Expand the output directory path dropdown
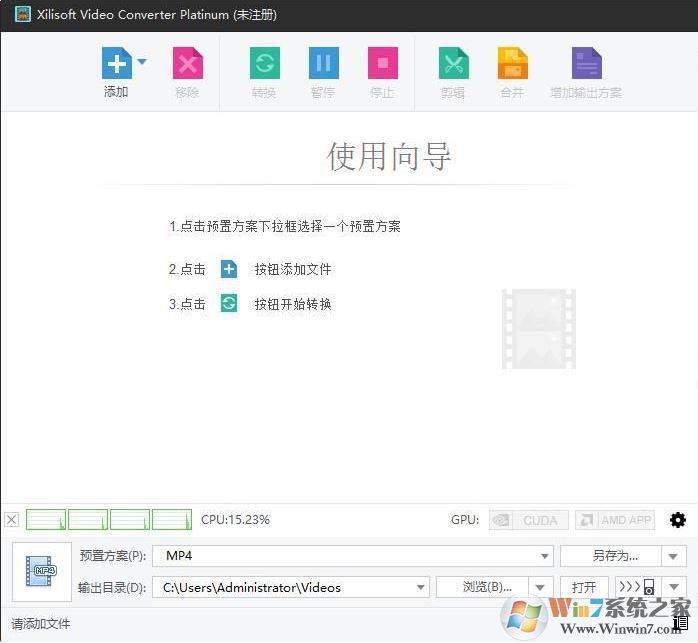This screenshot has width=698, height=643. click(x=420, y=587)
